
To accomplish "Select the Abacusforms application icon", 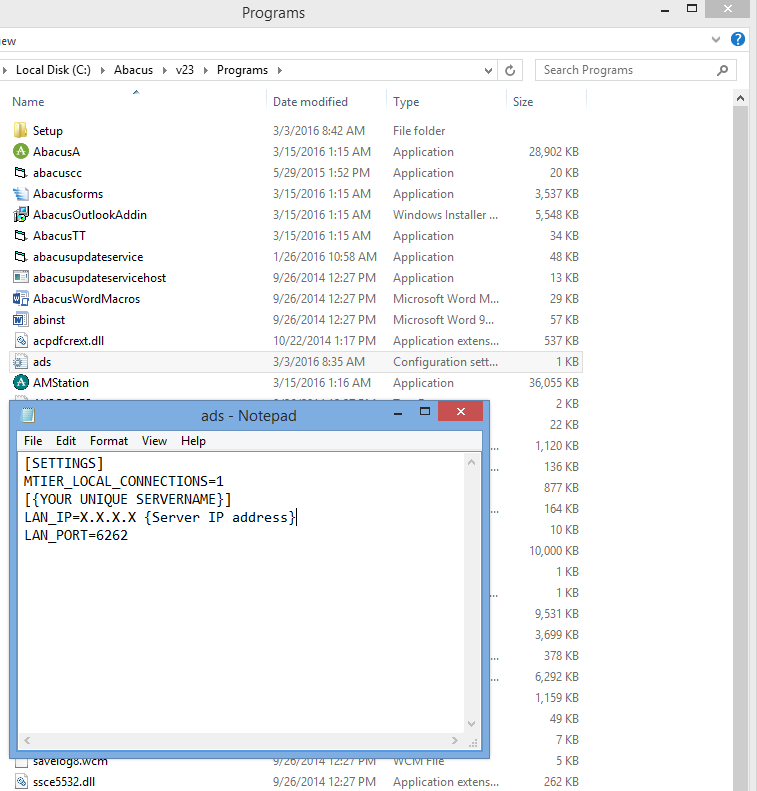I will tap(20, 194).
